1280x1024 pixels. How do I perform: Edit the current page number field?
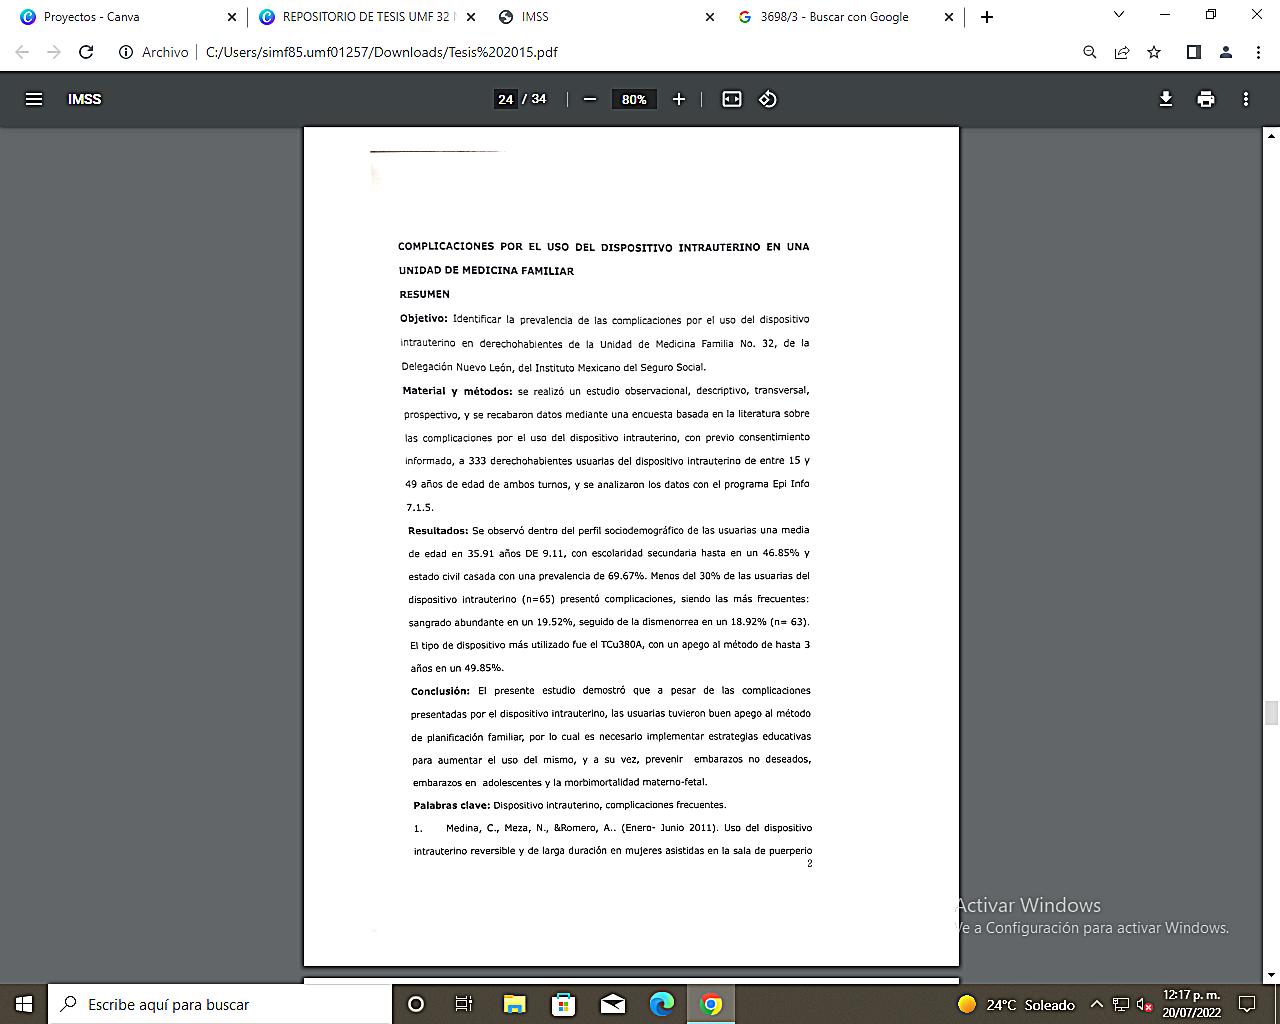click(505, 99)
